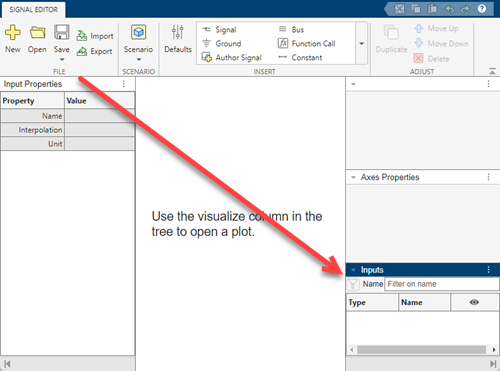
Task: Click the Property column header
Action: (32, 101)
